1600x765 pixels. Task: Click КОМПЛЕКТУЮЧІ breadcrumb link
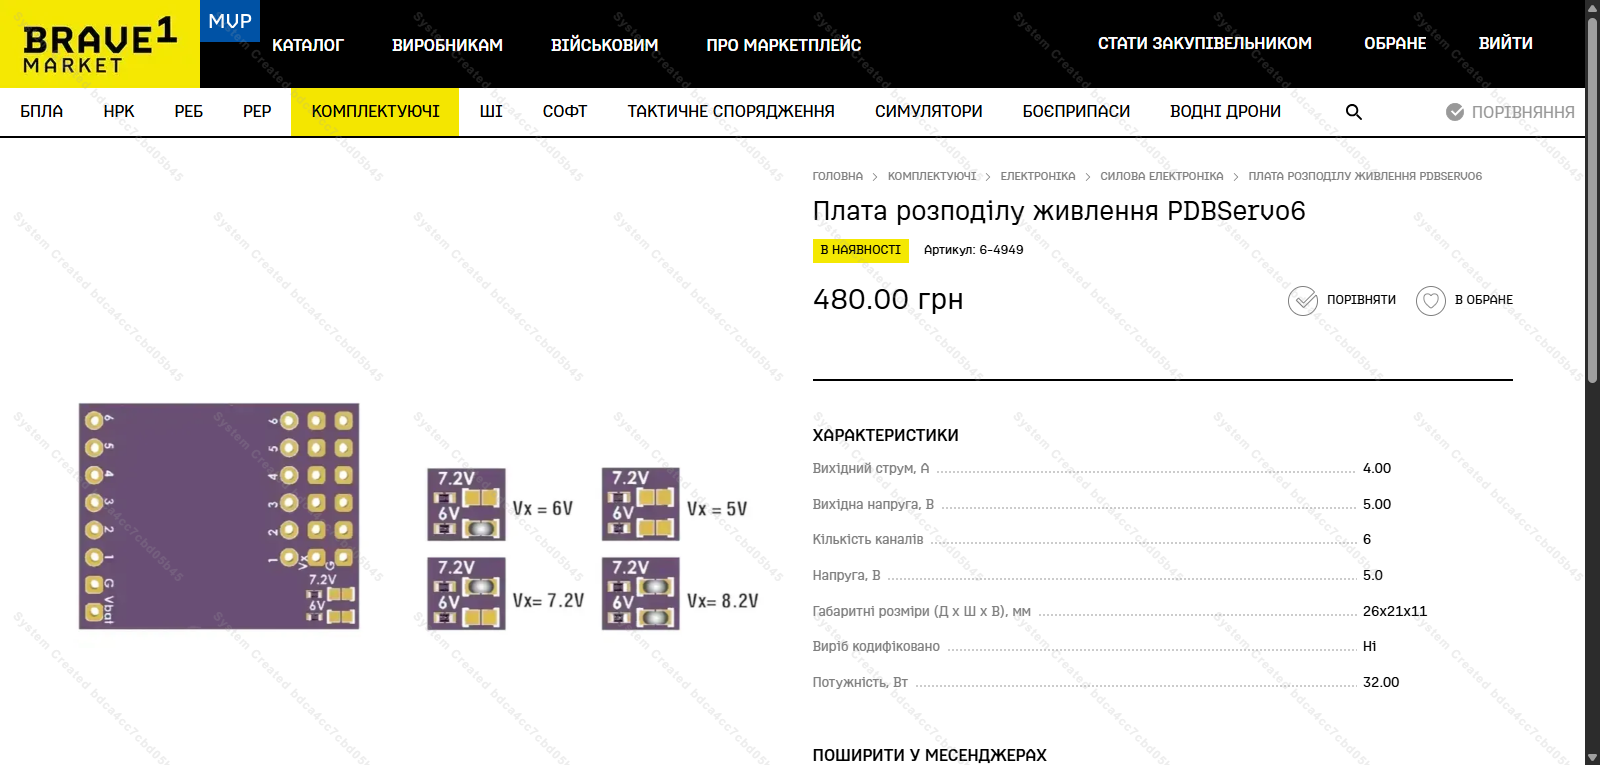(932, 176)
